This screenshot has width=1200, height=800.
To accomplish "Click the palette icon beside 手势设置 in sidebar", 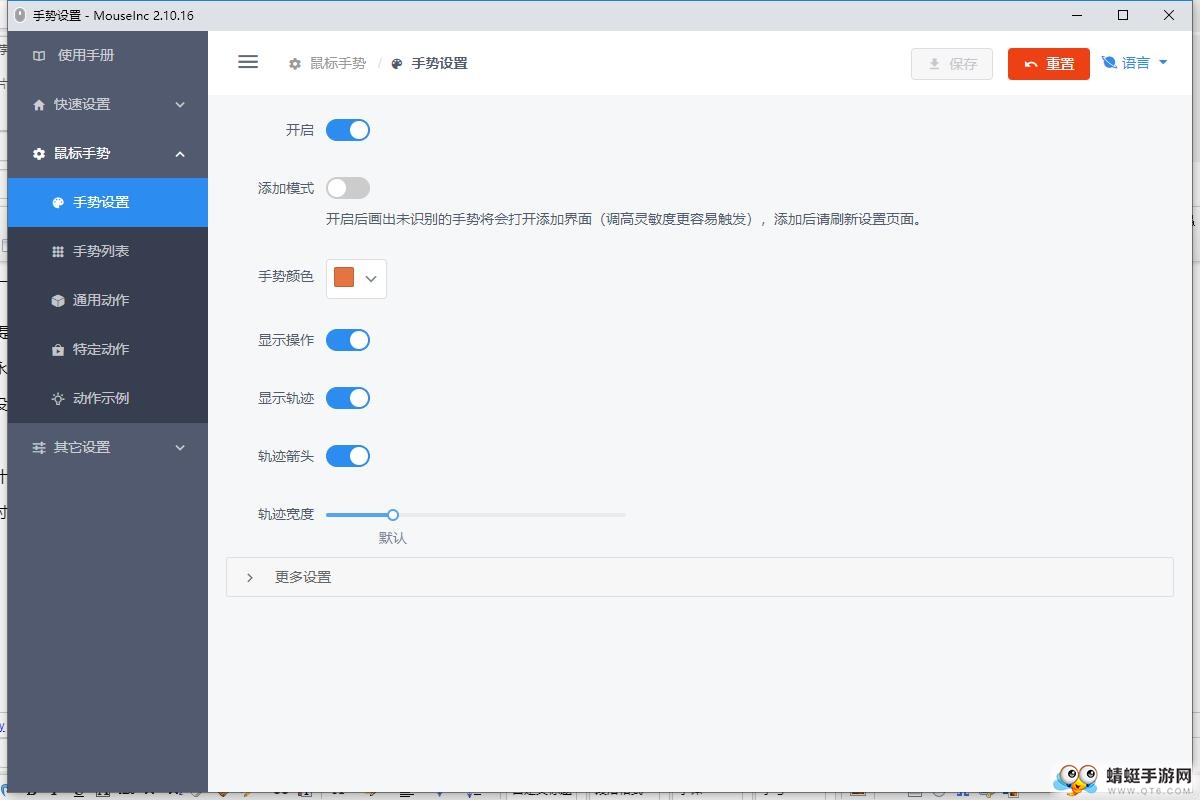I will 58,203.
